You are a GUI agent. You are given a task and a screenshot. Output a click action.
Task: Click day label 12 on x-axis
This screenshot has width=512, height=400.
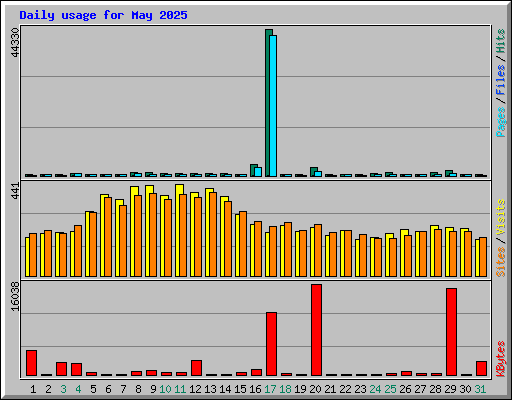[x=195, y=389]
